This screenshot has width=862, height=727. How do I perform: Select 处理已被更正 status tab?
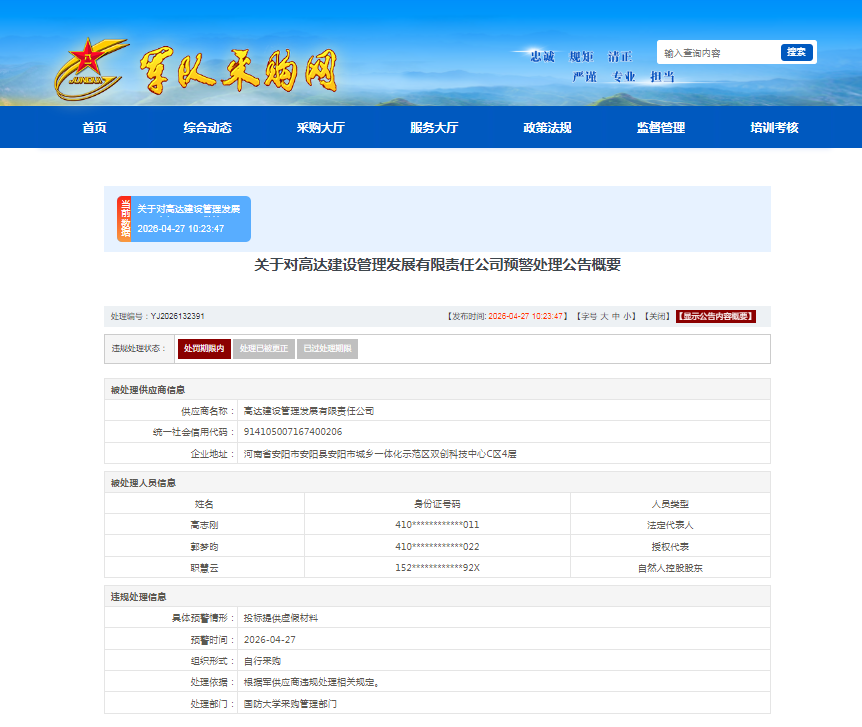(264, 349)
